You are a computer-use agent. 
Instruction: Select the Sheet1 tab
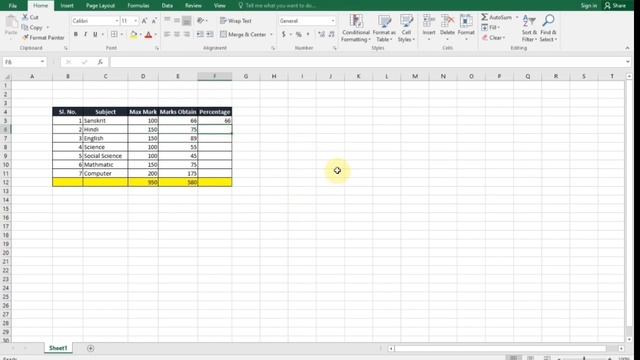point(58,348)
